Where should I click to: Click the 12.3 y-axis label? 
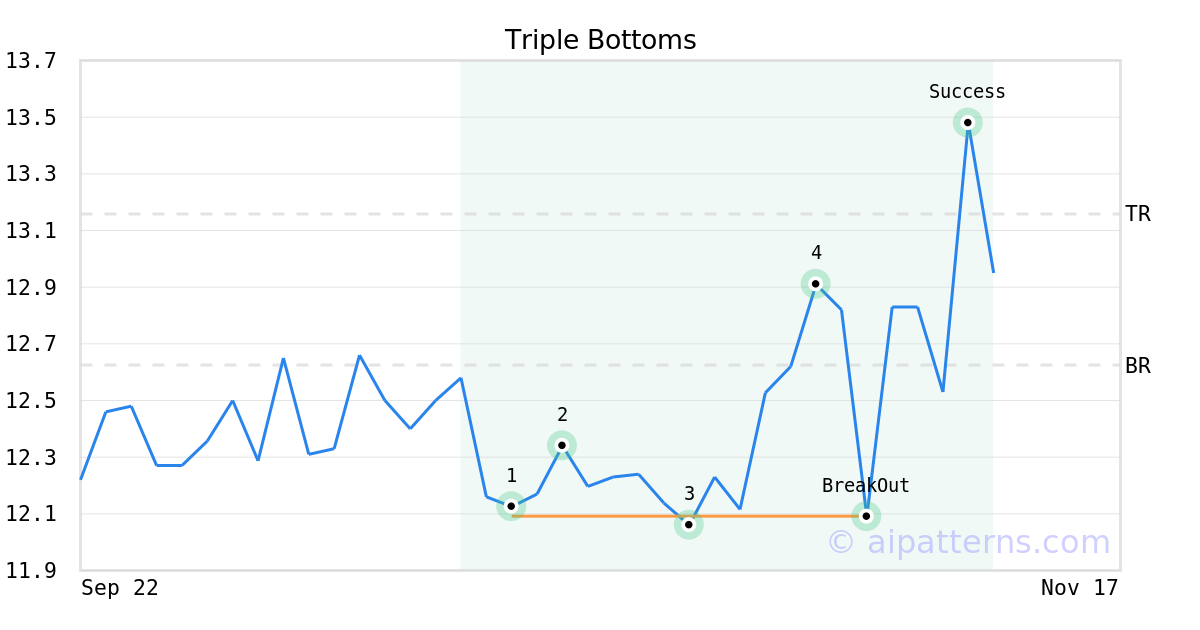tap(31, 458)
